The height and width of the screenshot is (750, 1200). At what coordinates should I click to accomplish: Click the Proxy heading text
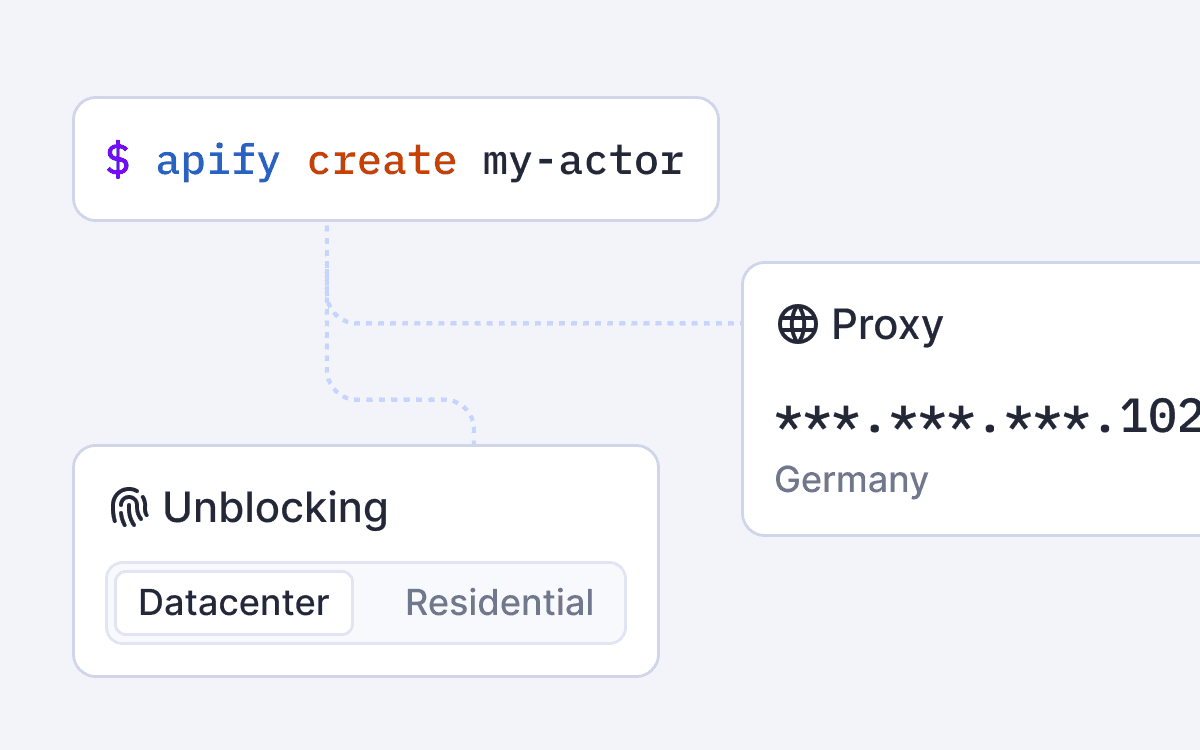887,325
